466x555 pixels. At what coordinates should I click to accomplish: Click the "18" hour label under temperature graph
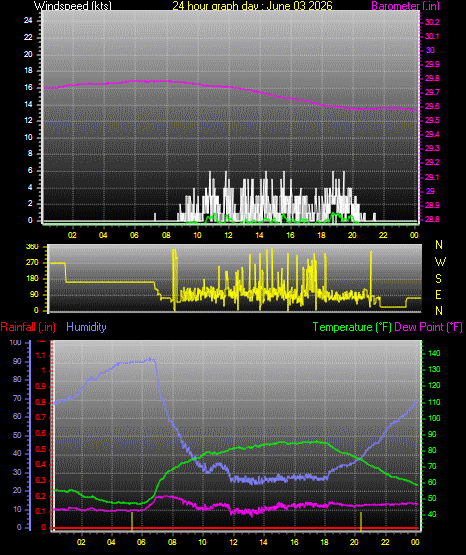click(x=324, y=542)
